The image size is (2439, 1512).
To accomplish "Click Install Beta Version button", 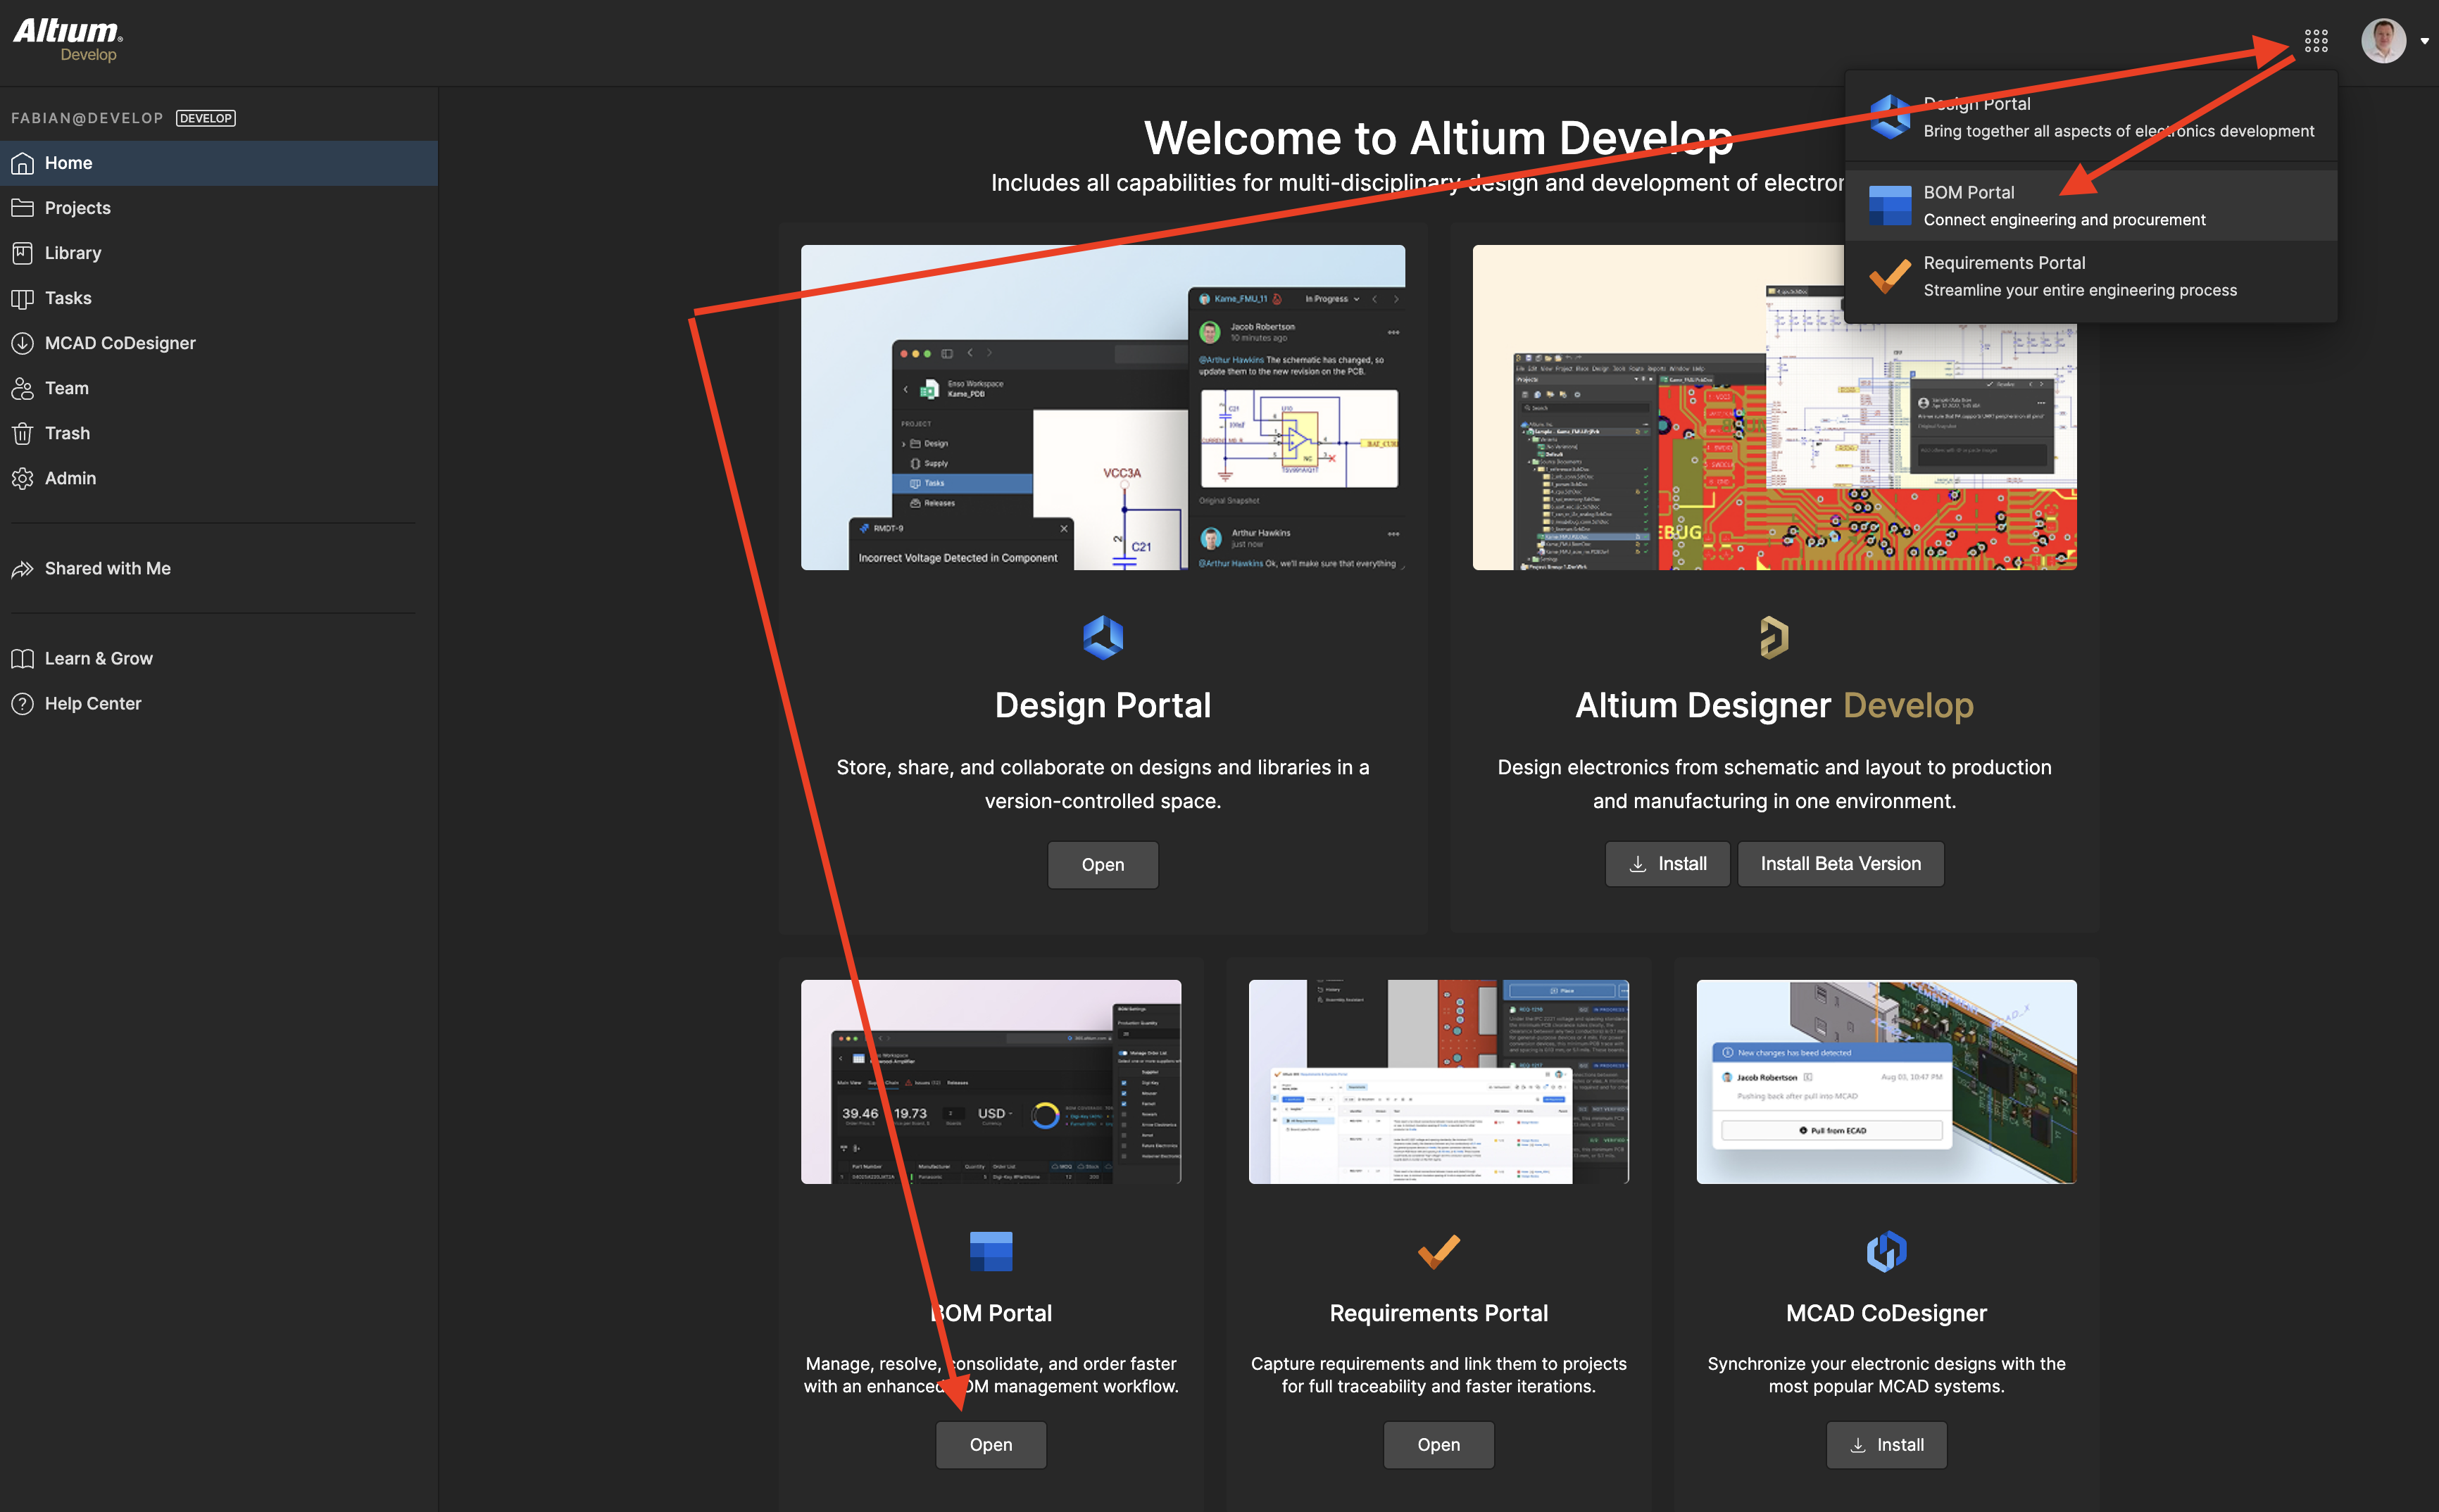I will click(x=1840, y=864).
